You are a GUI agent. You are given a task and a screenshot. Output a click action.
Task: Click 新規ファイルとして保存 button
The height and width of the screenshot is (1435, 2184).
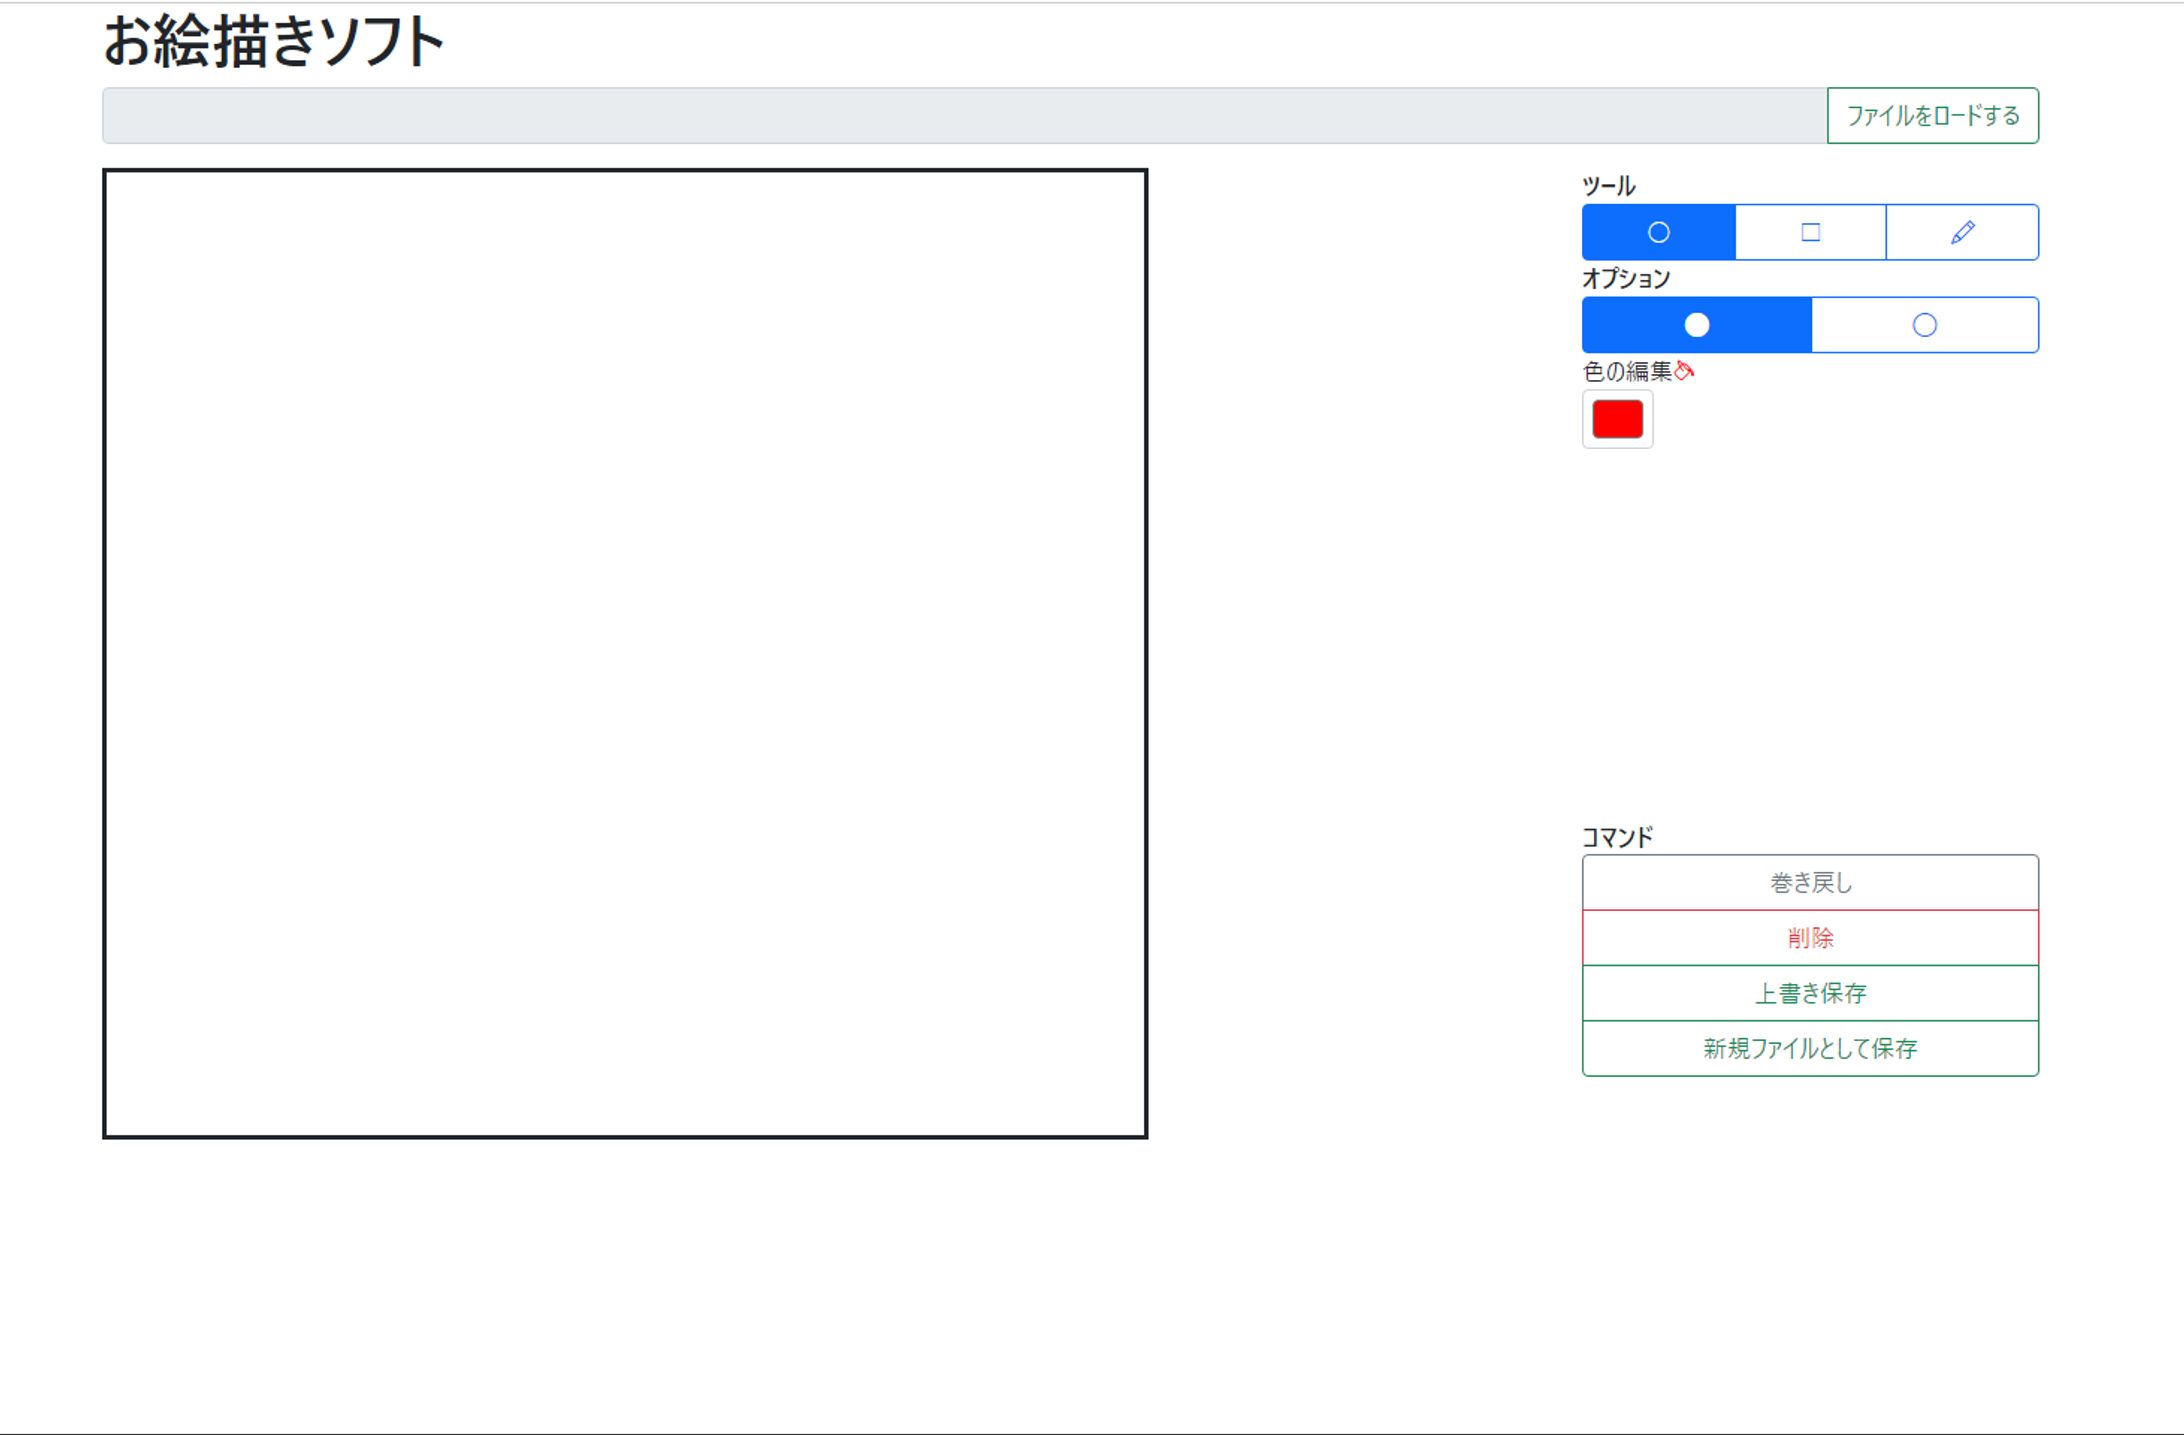coord(1810,1048)
